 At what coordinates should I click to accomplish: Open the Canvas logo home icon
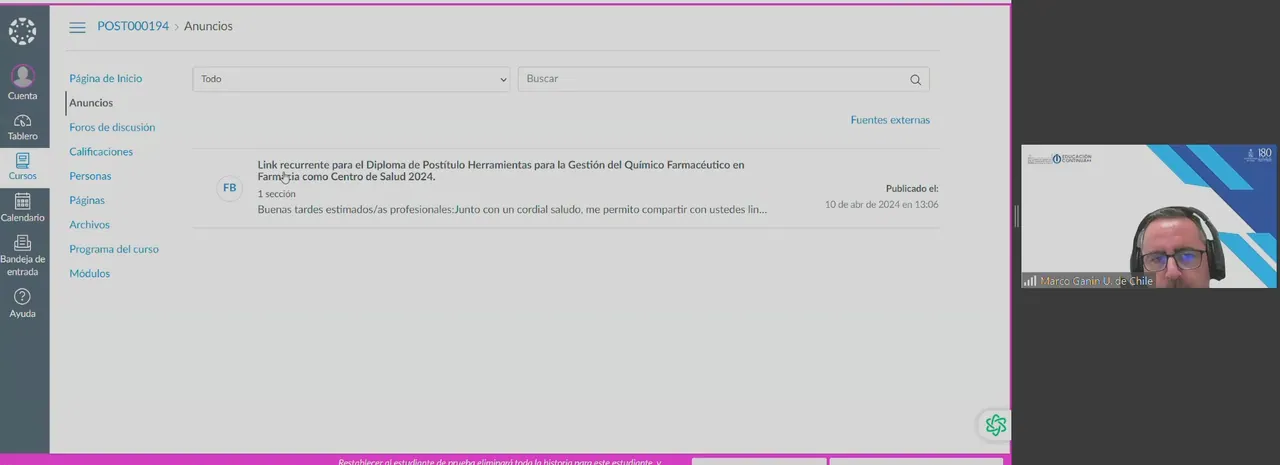pyautogui.click(x=22, y=31)
